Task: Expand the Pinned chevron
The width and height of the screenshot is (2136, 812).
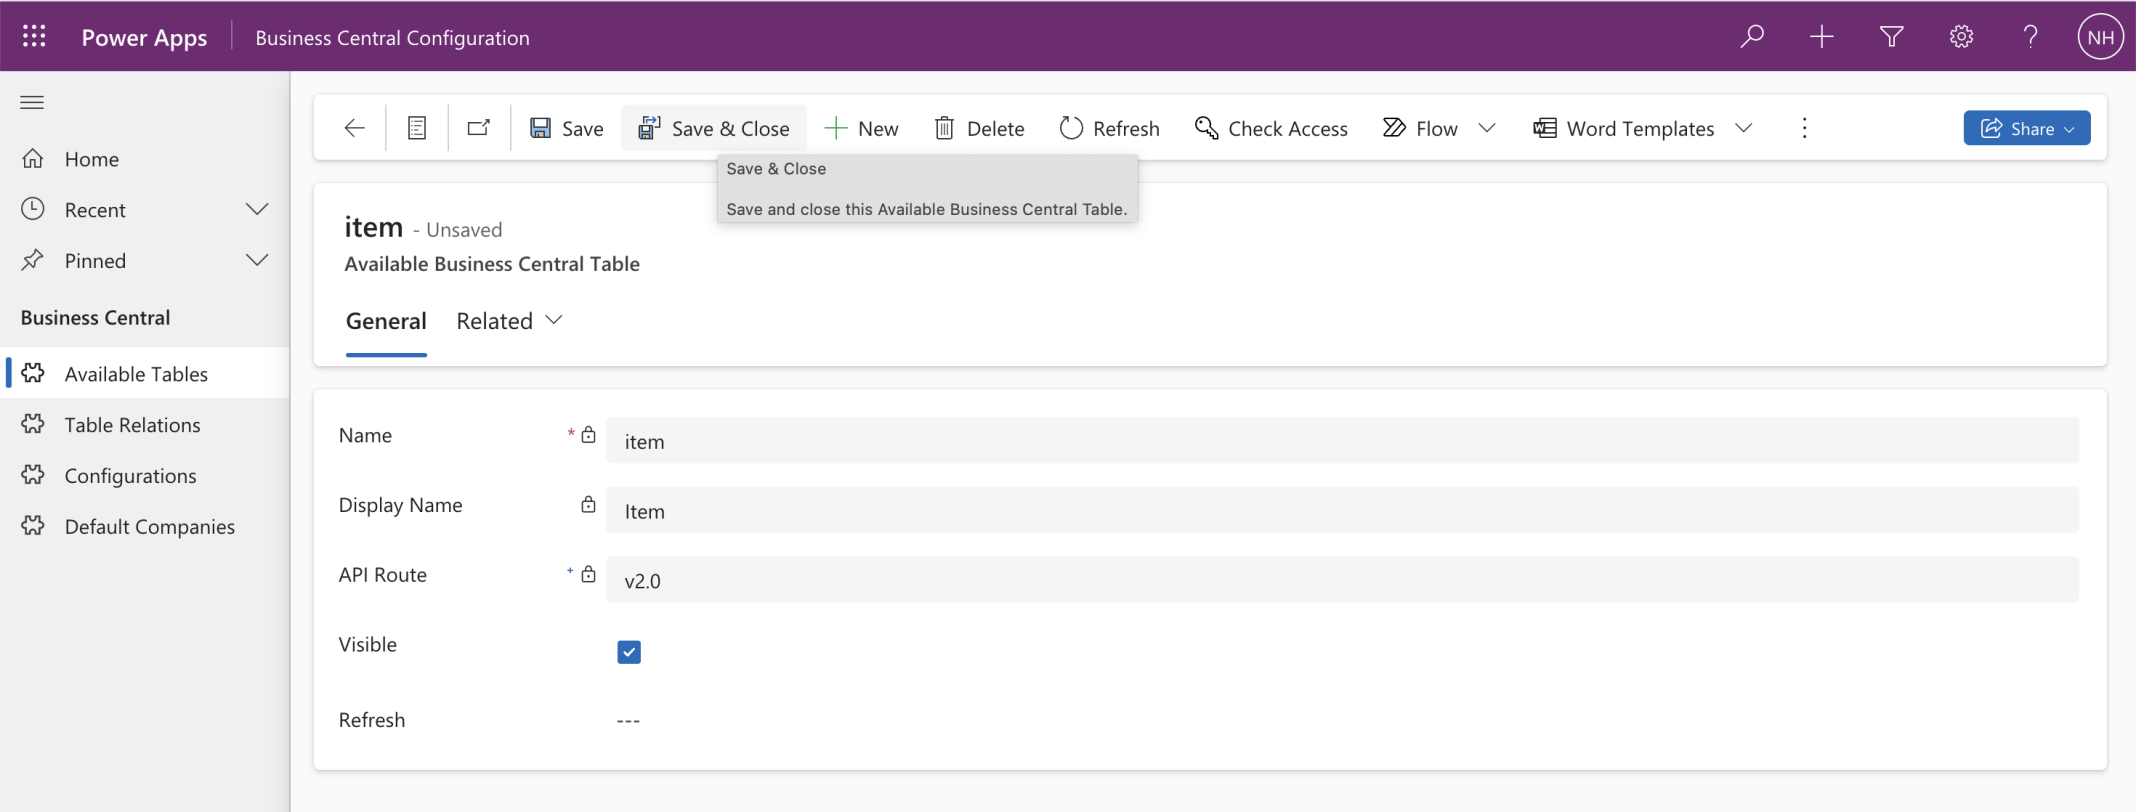Action: 257,261
